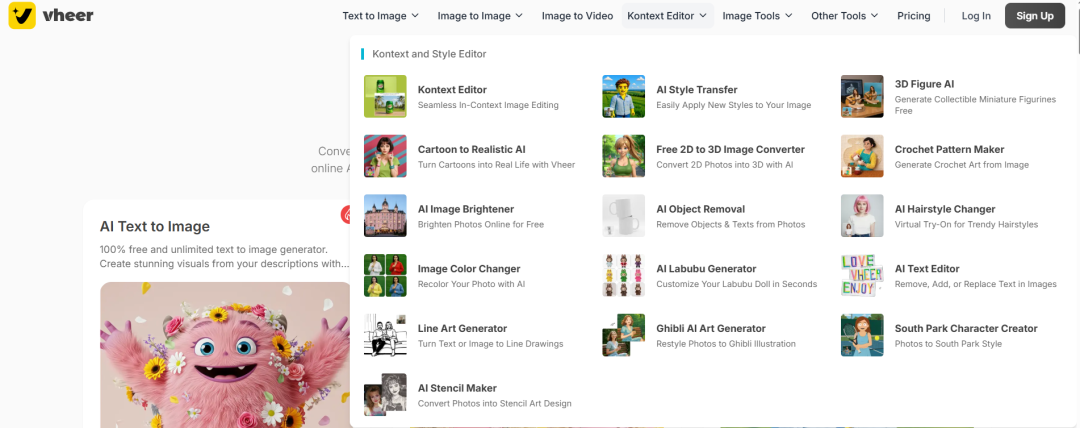Image resolution: width=1080 pixels, height=428 pixels.
Task: Open the Image Tools dropdown menu
Action: (757, 16)
